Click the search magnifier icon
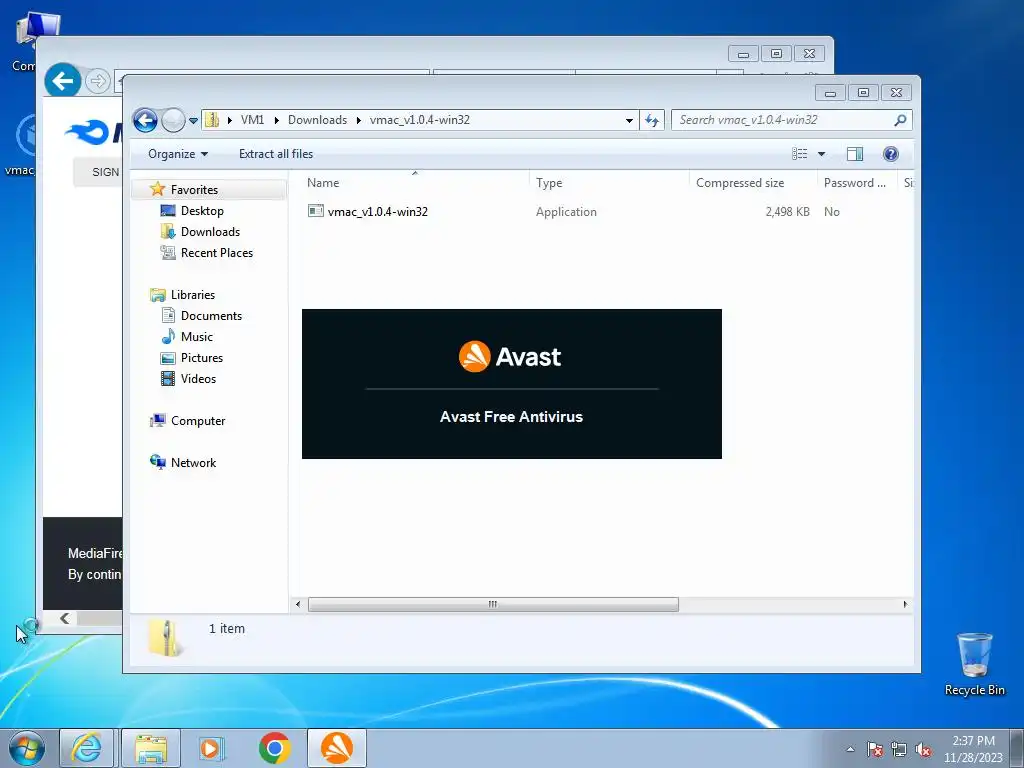The width and height of the screenshot is (1024, 768). [x=900, y=120]
